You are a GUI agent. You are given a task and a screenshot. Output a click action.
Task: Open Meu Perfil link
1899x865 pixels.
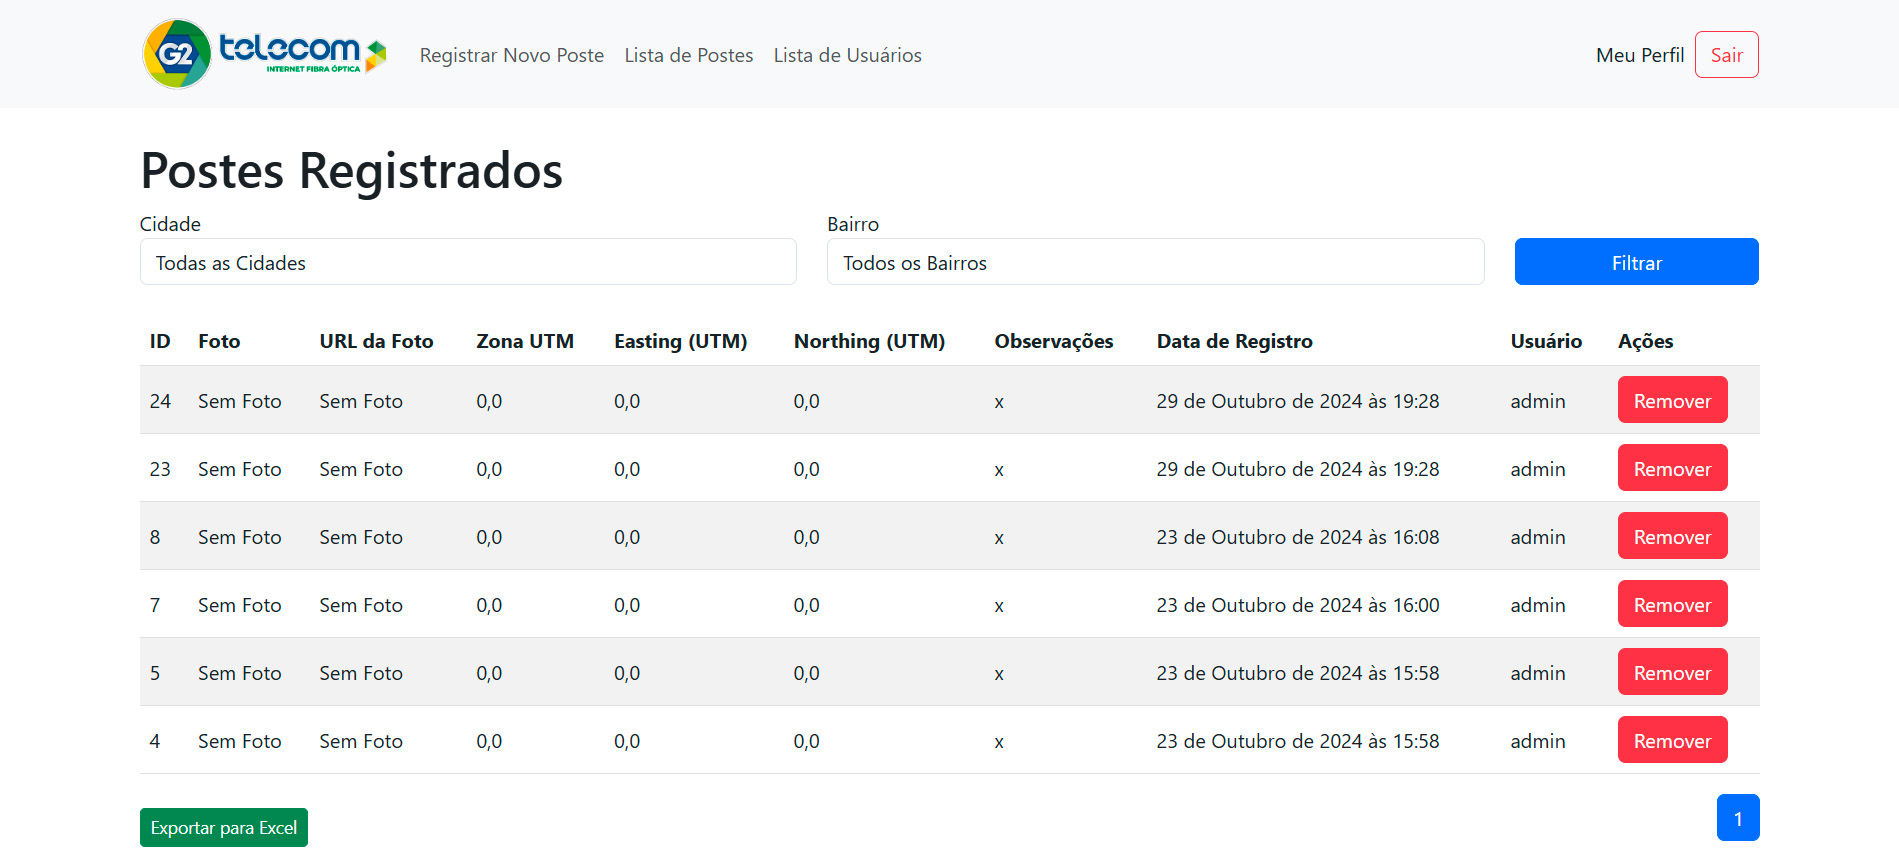1640,55
